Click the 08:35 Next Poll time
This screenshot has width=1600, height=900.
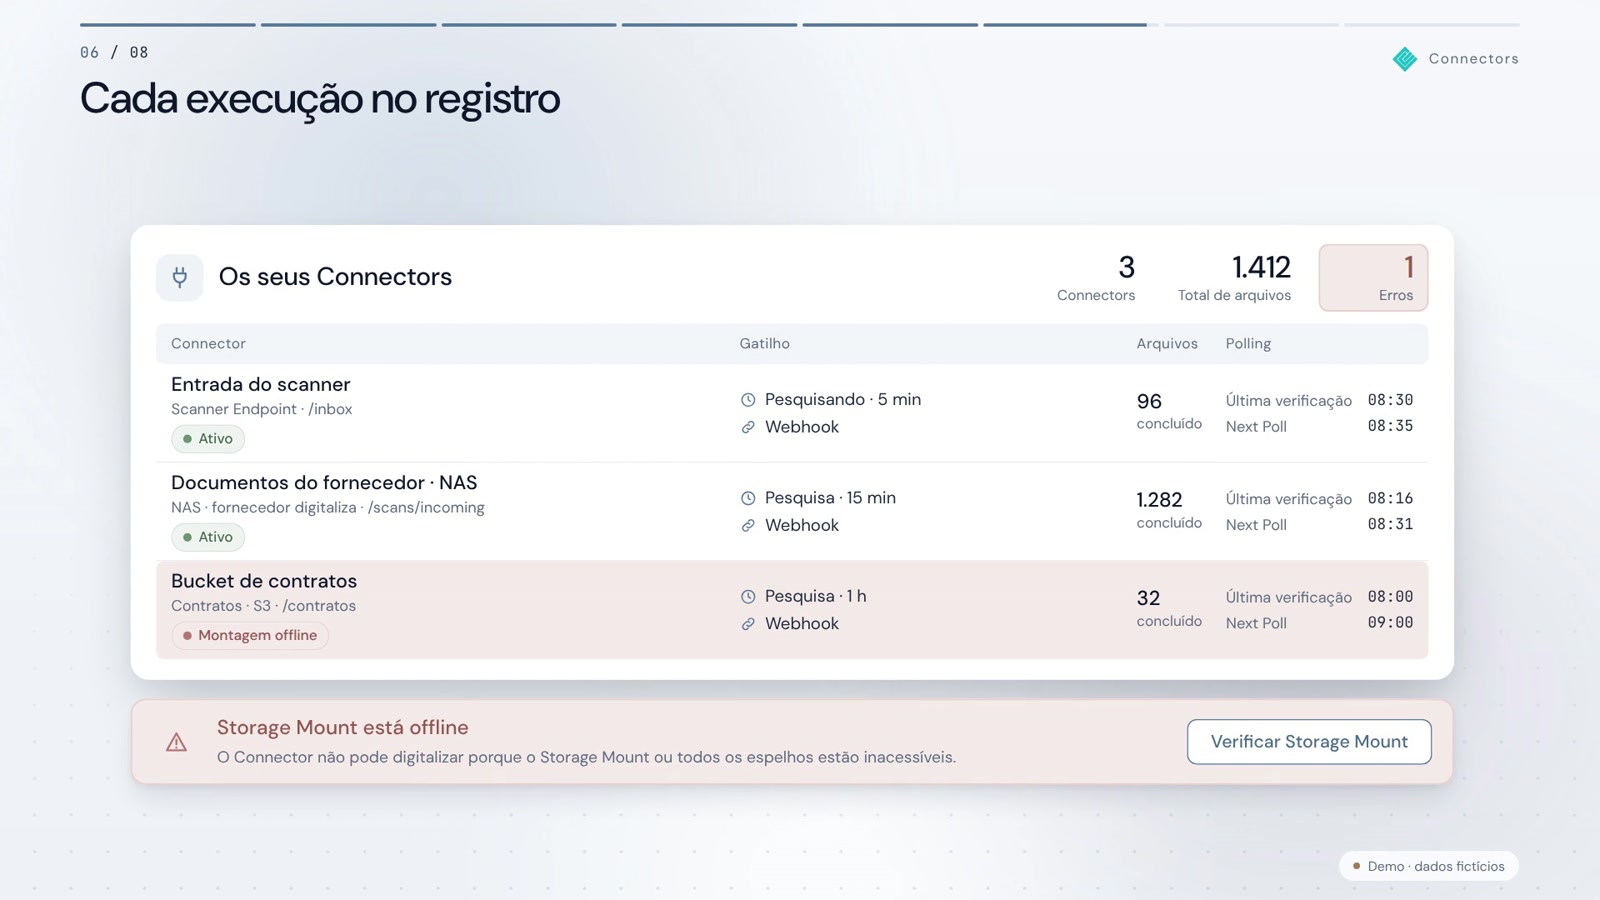pos(1390,426)
